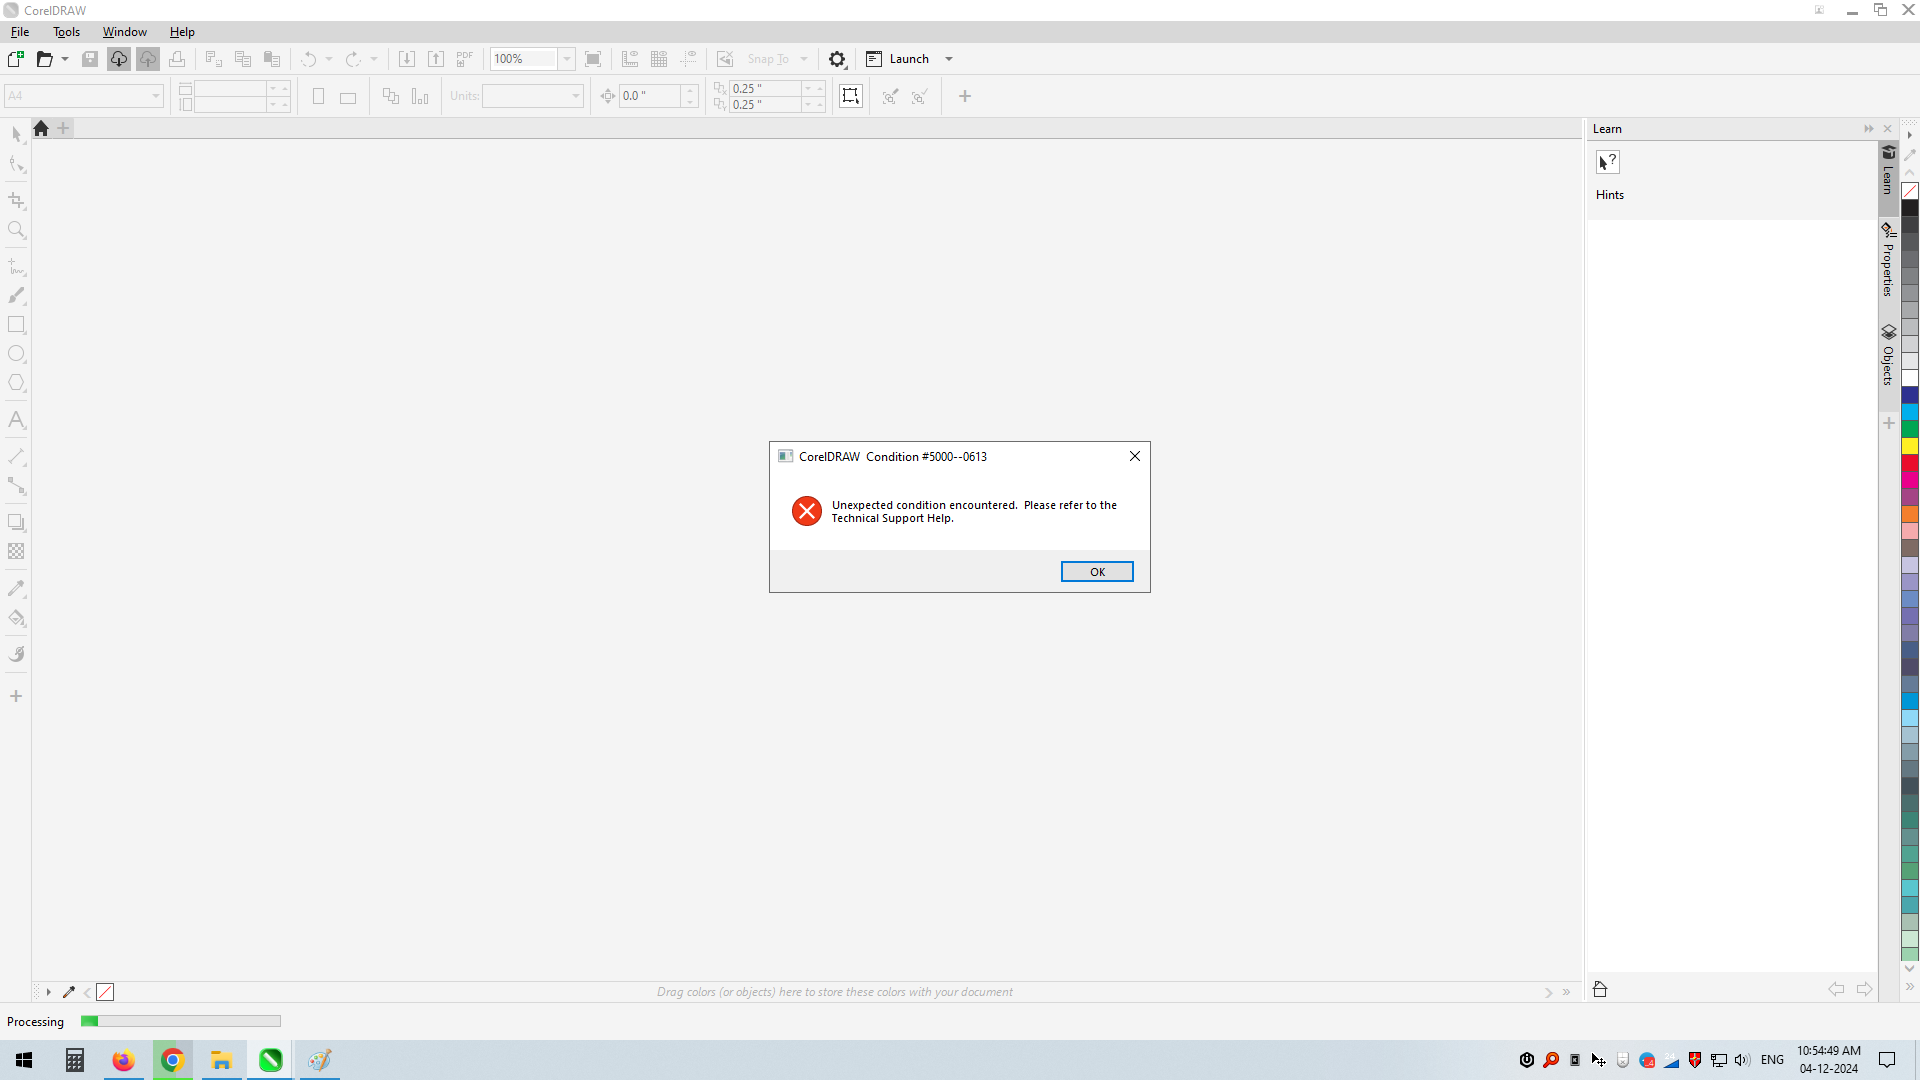Click the Open folder icon
Screen dimensions: 1920x1080
click(44, 59)
